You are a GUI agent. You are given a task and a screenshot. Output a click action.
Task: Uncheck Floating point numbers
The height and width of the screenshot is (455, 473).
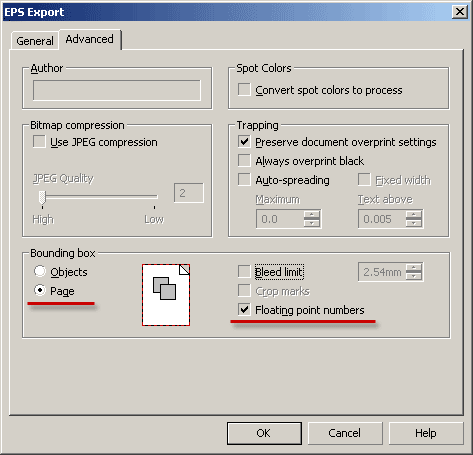(x=244, y=310)
